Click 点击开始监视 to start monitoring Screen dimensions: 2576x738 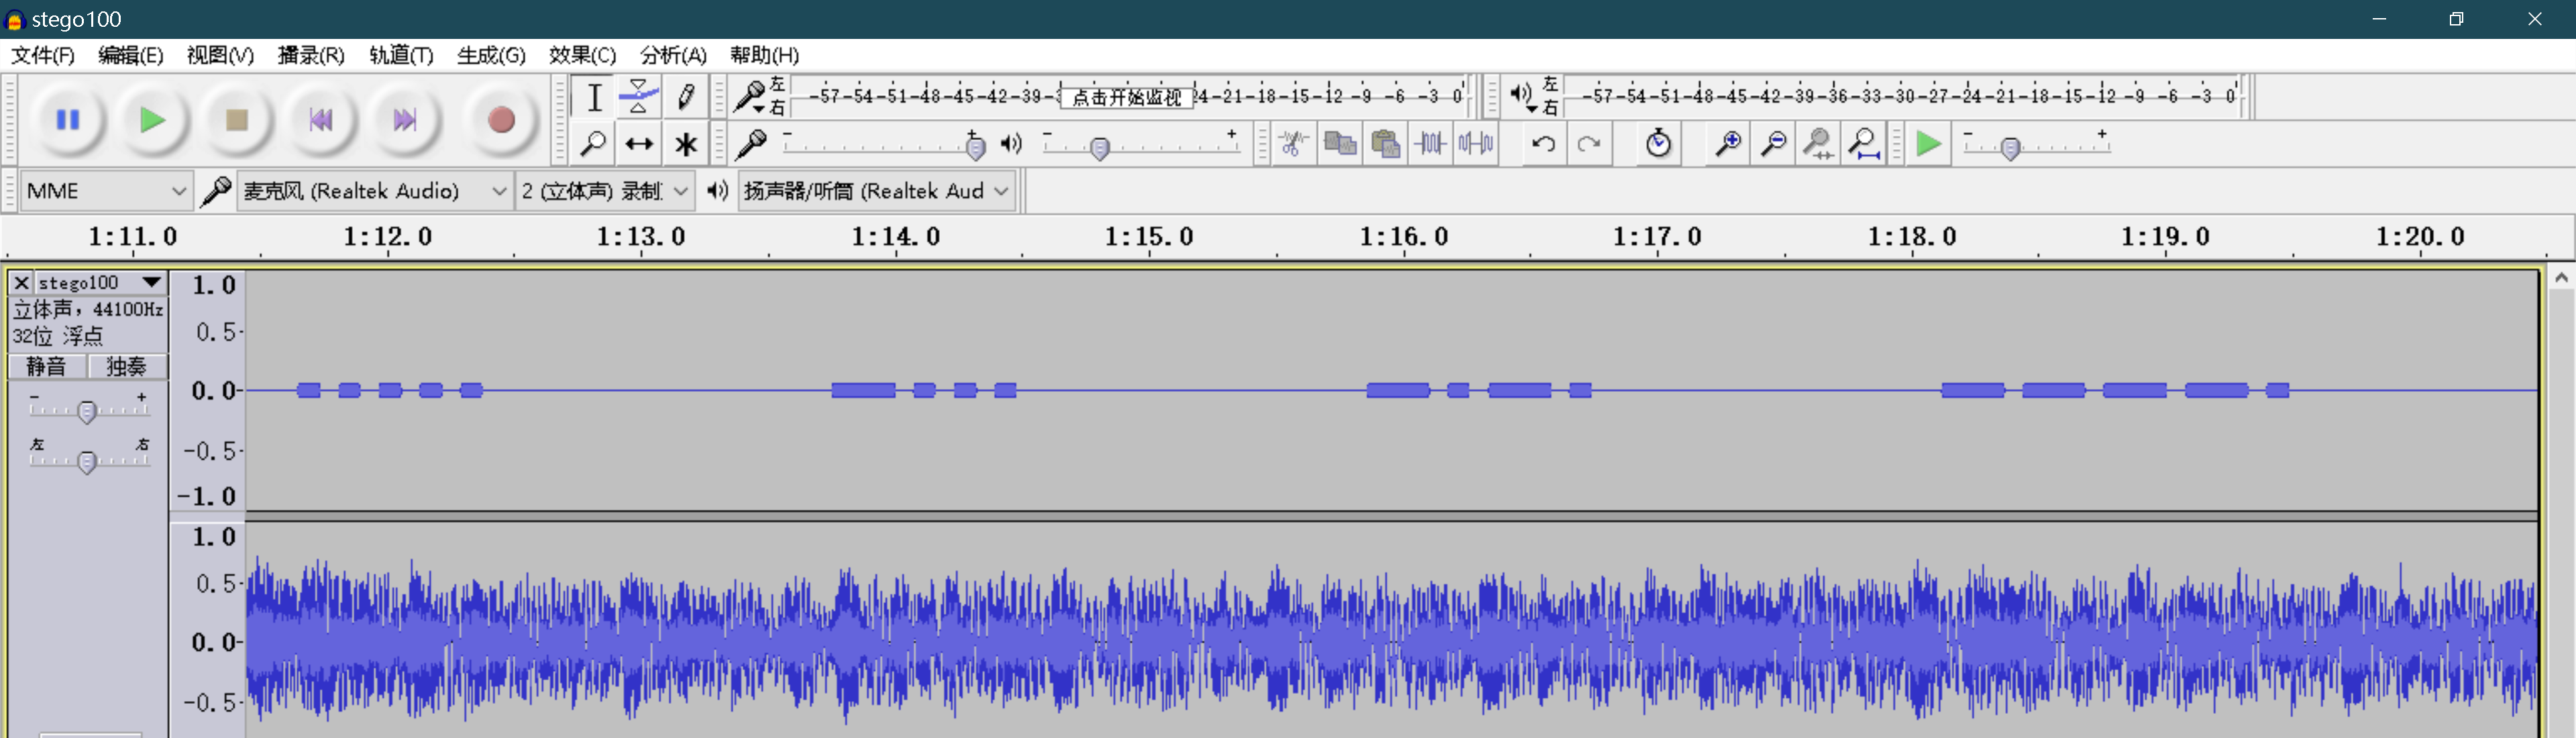tap(1127, 97)
